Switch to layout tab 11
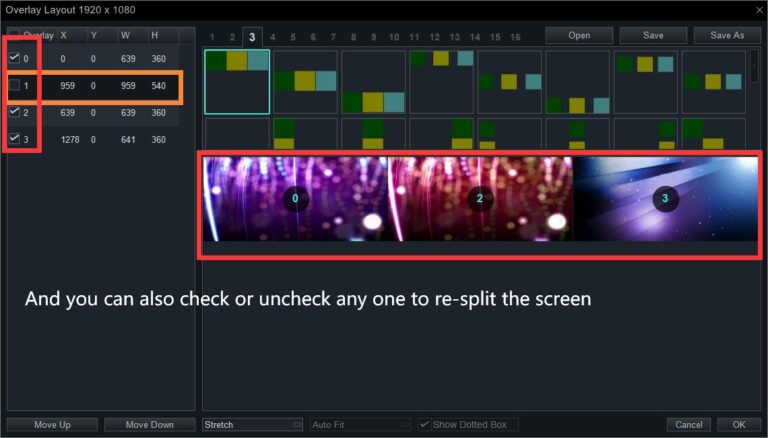The height and width of the screenshot is (438, 768). tap(414, 37)
